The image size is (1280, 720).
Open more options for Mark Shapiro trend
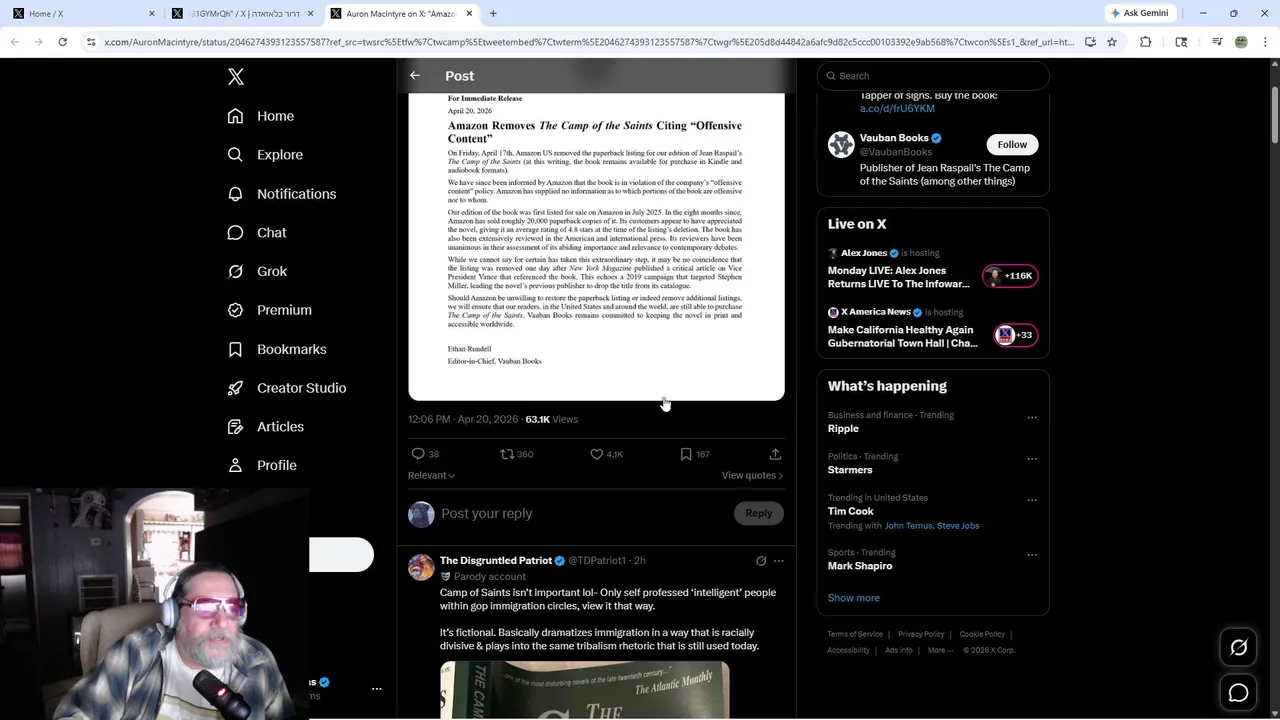point(1032,555)
